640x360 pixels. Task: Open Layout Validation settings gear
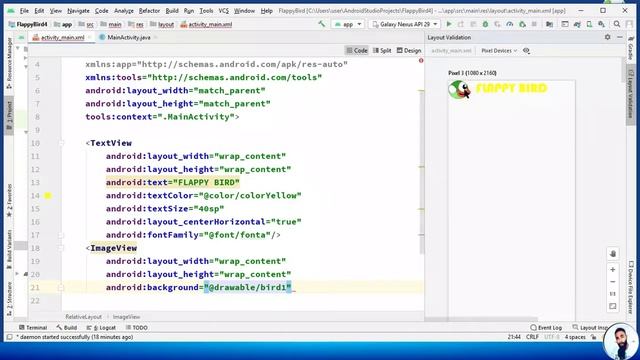pyautogui.click(x=607, y=37)
